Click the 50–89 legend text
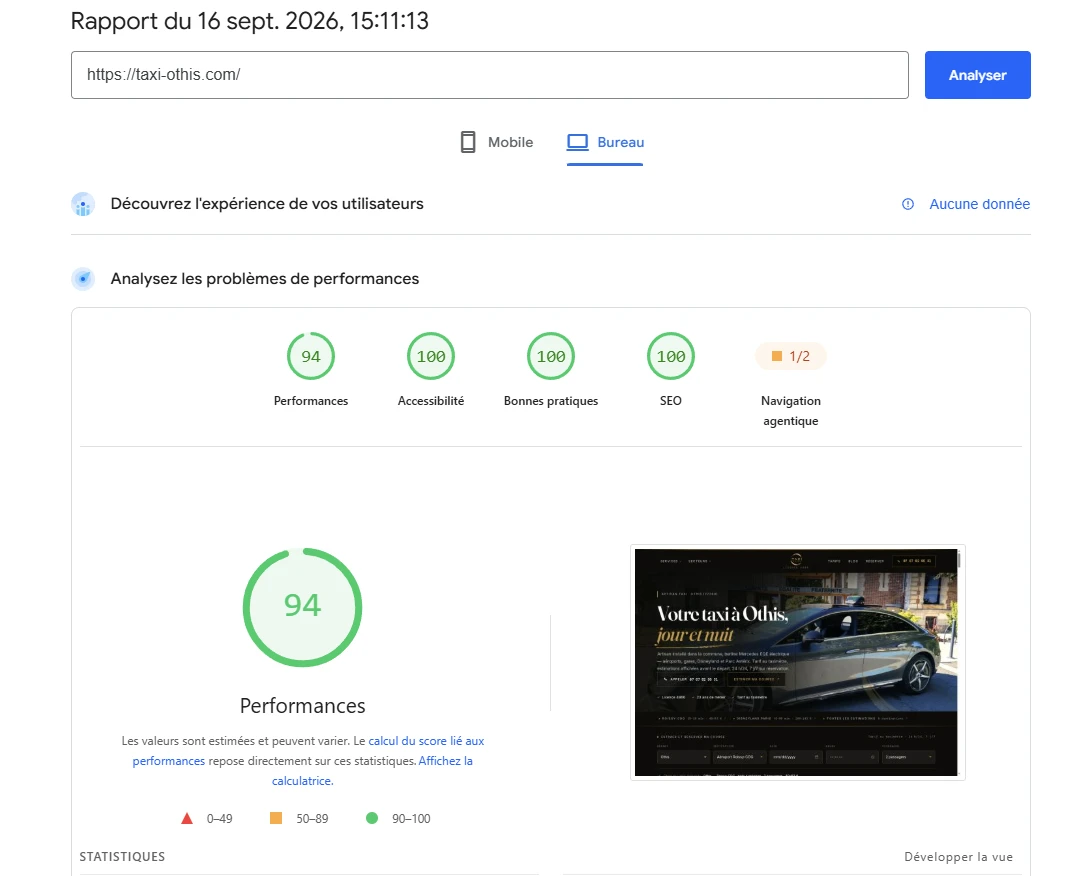Screen dimensions: 1072x876 312,819
